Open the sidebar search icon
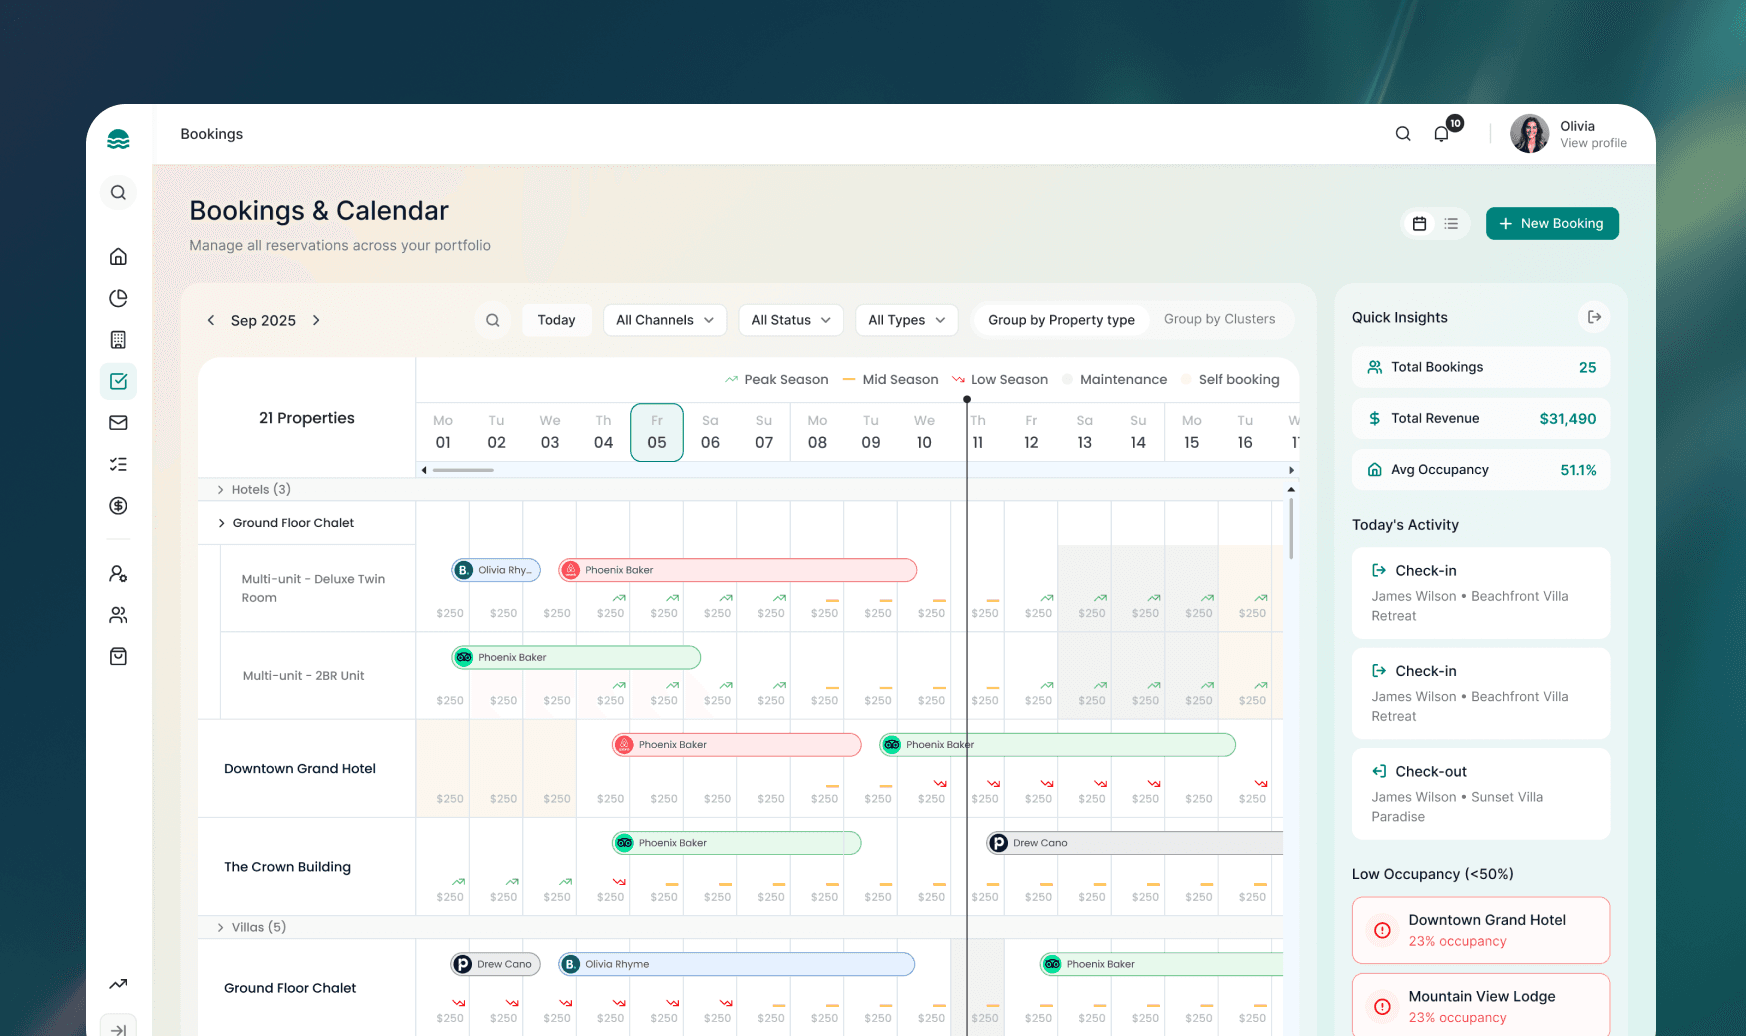 (118, 192)
